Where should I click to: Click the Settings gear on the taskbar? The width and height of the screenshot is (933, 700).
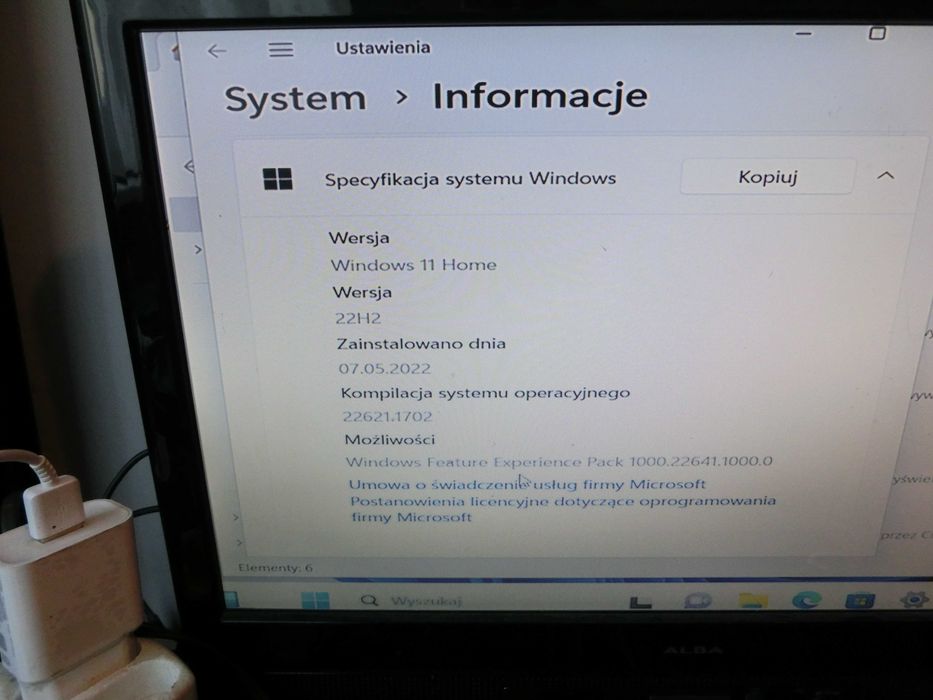(x=914, y=599)
